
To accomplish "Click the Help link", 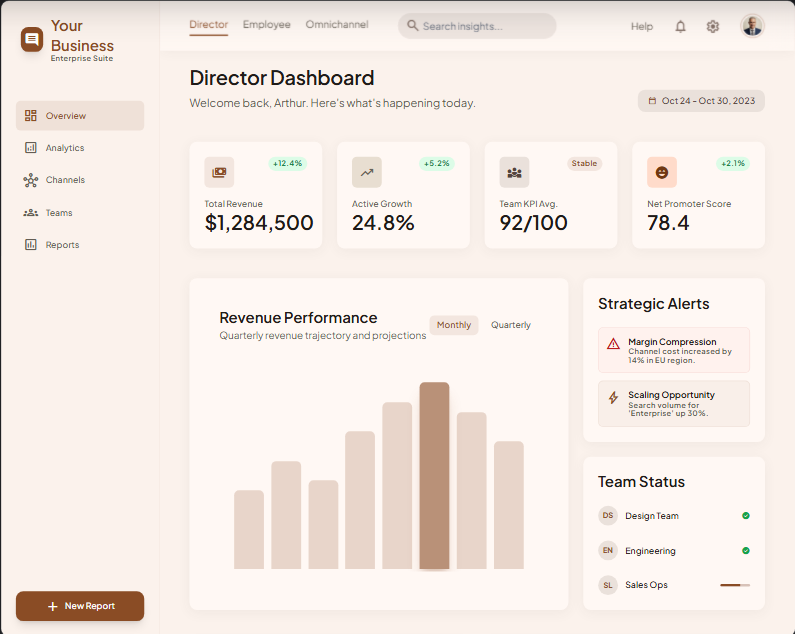I will click(x=641, y=26).
